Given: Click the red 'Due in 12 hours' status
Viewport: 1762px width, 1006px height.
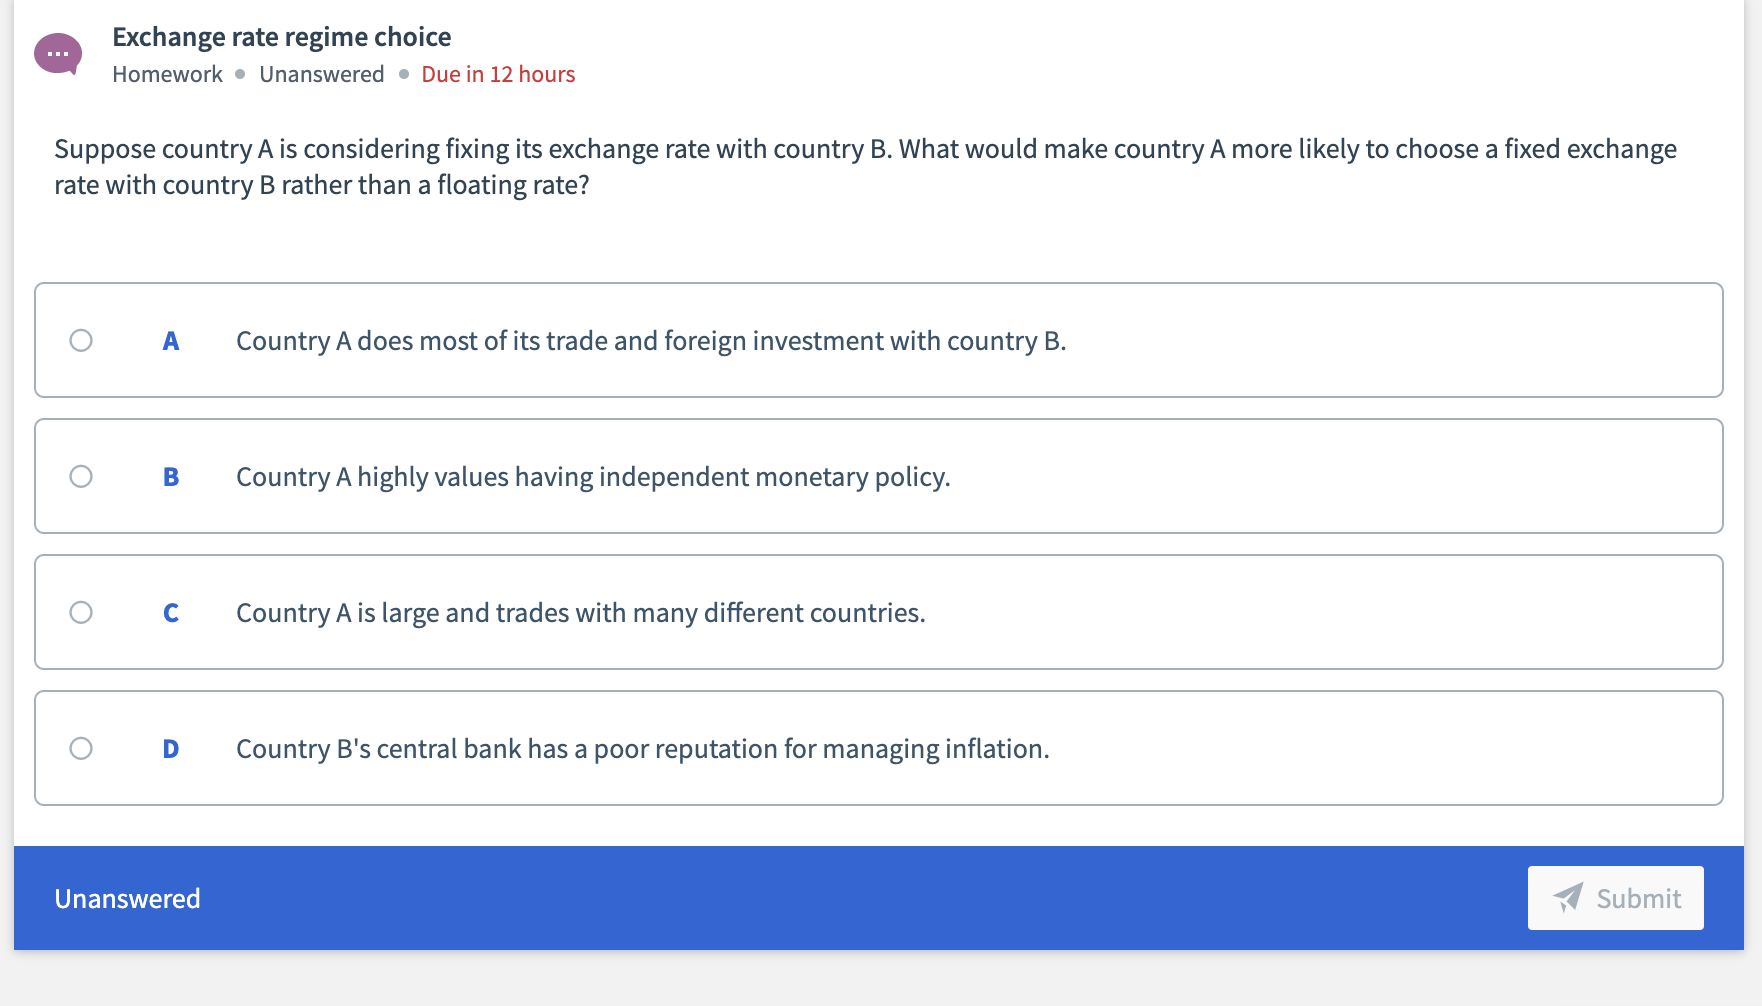Looking at the screenshot, I should 497,74.
